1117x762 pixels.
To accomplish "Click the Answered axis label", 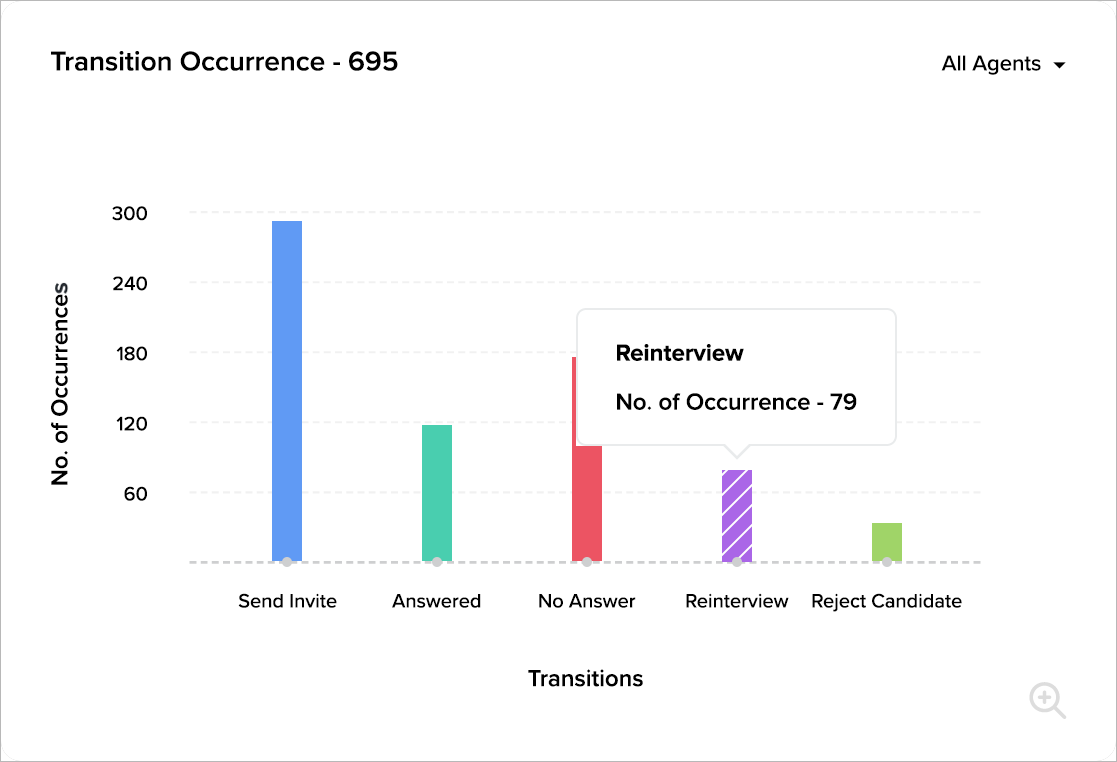I will click(436, 601).
